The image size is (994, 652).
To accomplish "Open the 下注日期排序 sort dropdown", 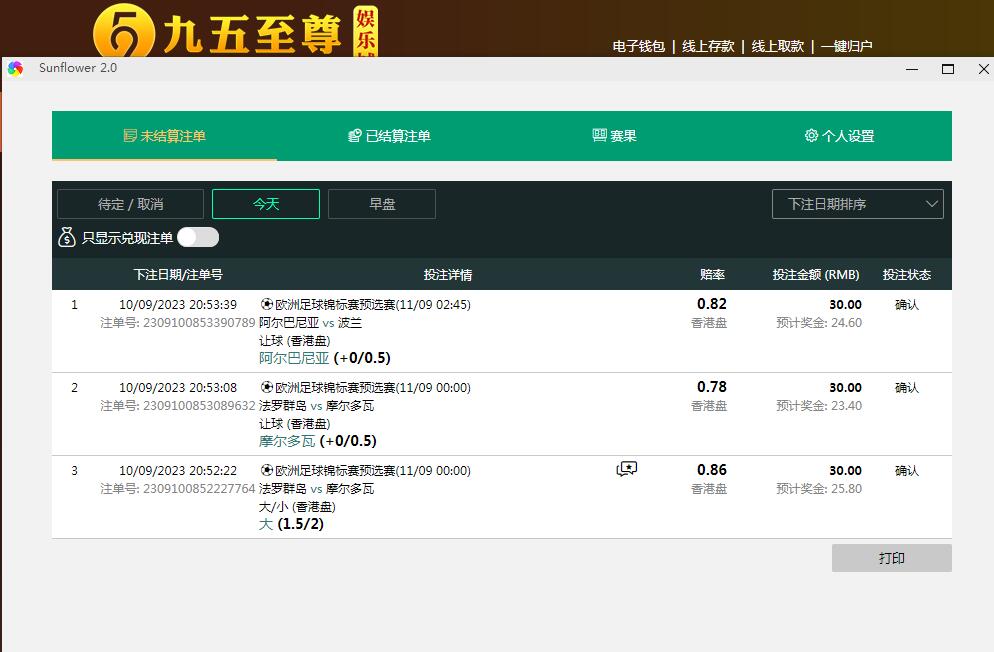I will 858,204.
